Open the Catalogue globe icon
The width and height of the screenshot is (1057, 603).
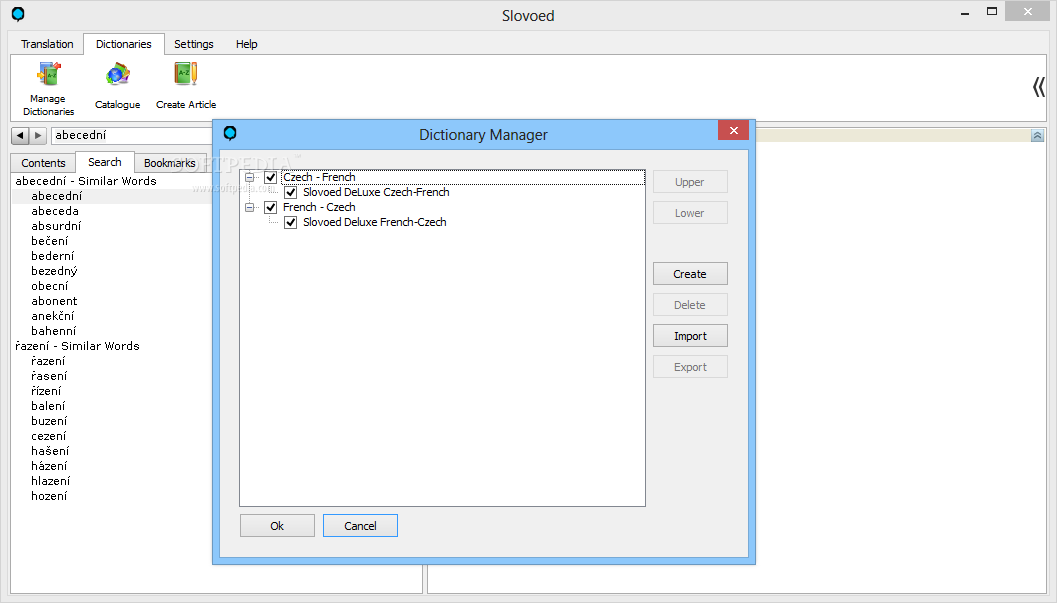[117, 74]
